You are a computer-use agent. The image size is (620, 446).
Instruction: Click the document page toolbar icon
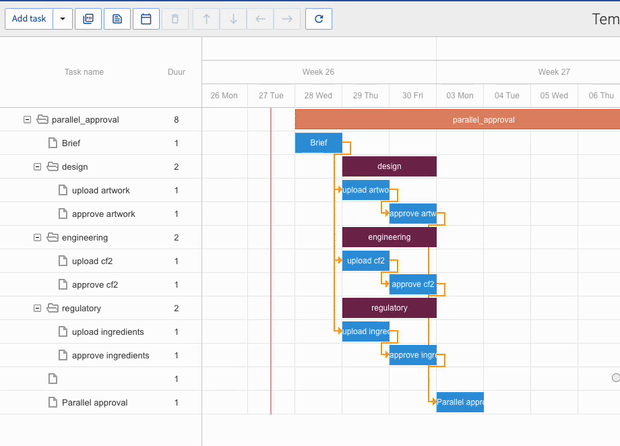coord(117,19)
